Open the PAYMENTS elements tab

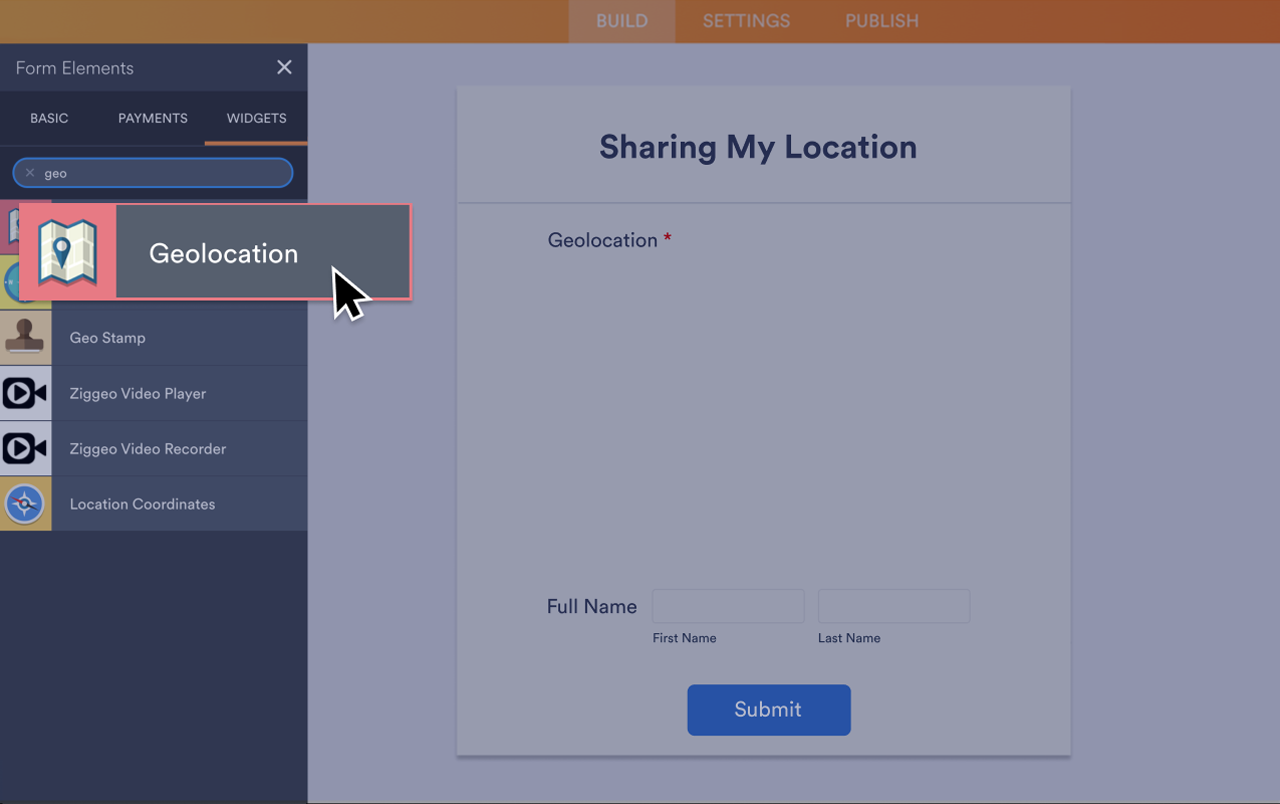pyautogui.click(x=152, y=118)
